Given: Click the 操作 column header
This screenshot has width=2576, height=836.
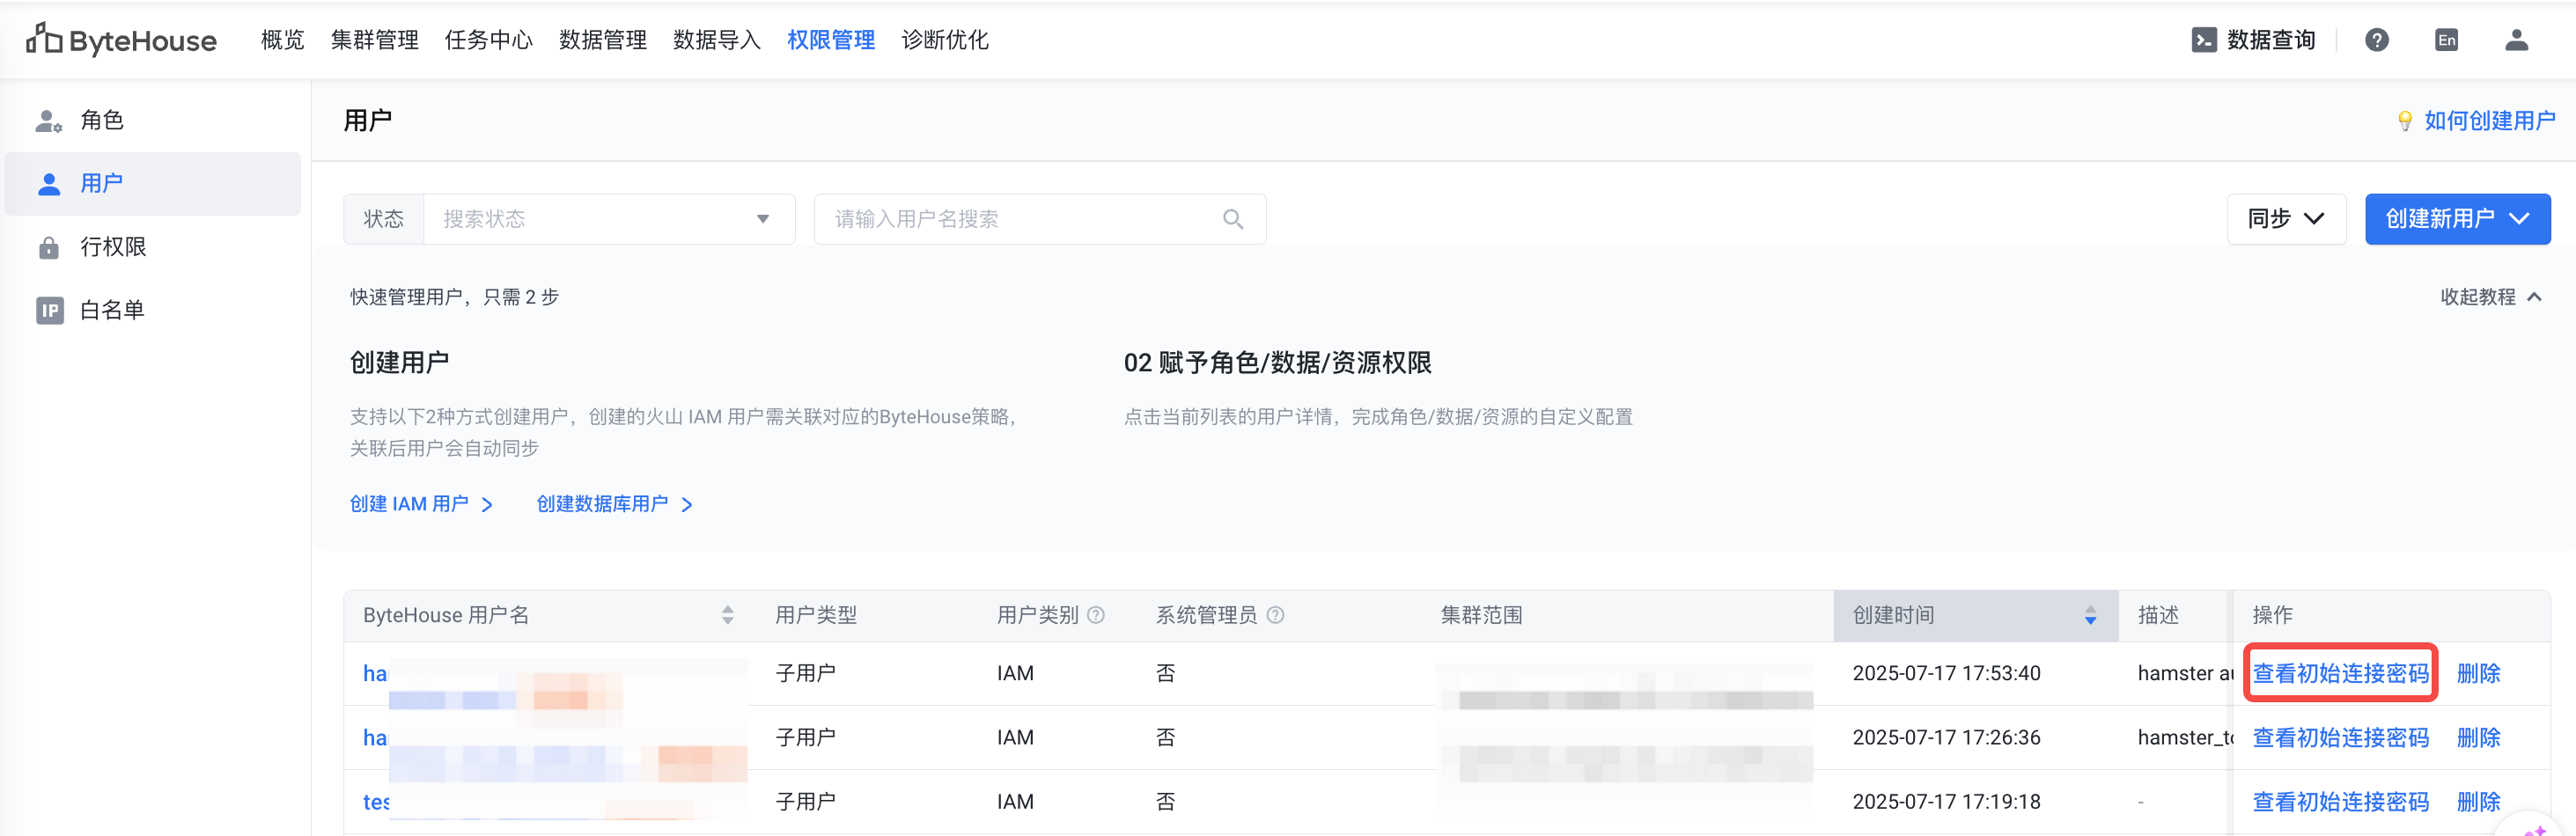Looking at the screenshot, I should [x=2272, y=615].
